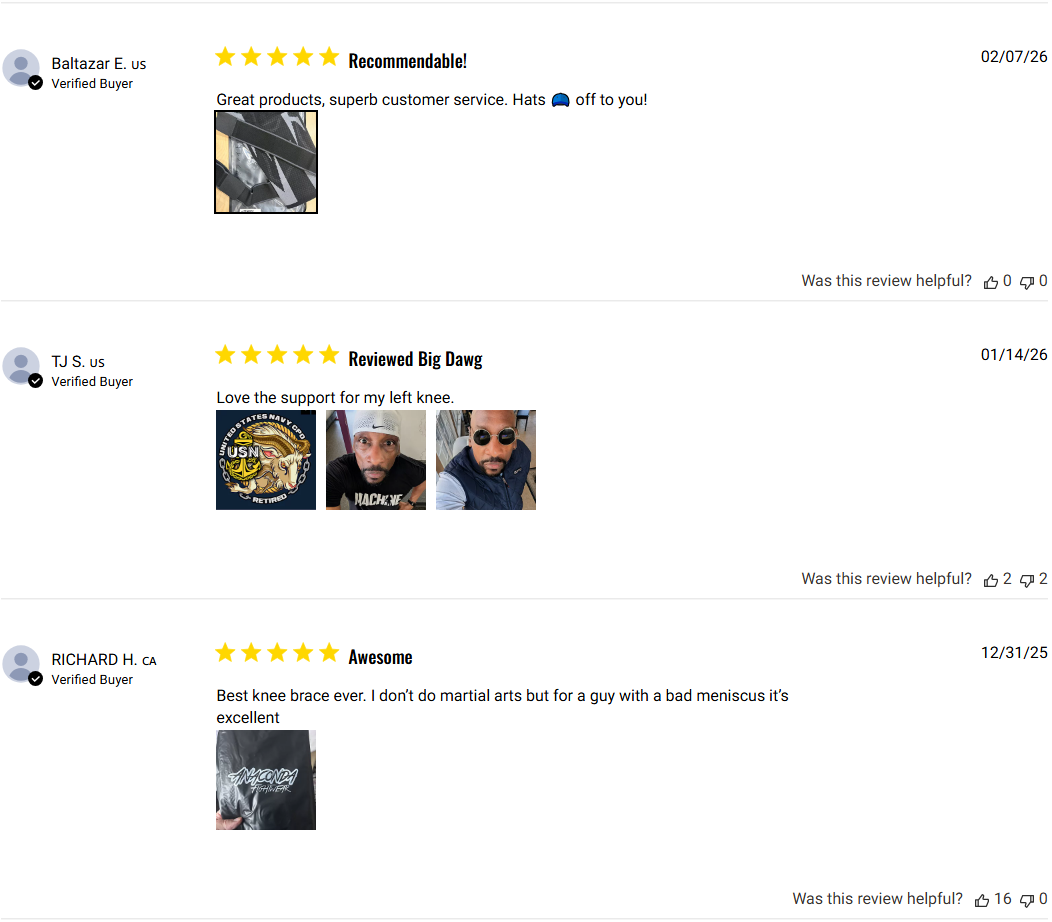The image size is (1052, 922).
Task: Click the reviewer name Baltazar E.
Action: pyautogui.click(x=89, y=64)
